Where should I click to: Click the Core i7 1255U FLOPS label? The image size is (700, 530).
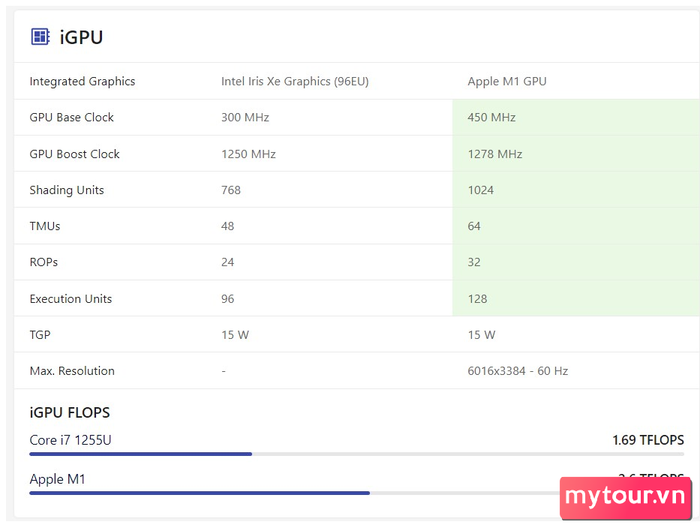(x=70, y=440)
